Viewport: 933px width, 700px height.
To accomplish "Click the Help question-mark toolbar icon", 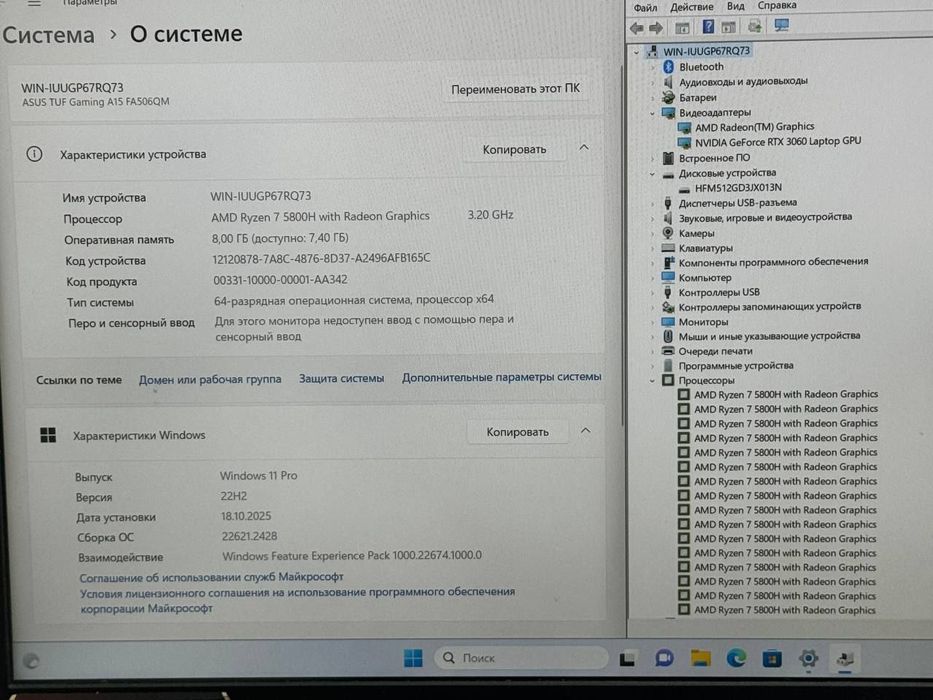I will point(708,27).
